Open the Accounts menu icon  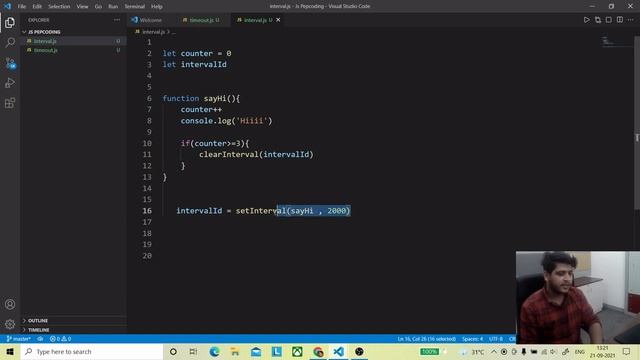pos(10,304)
